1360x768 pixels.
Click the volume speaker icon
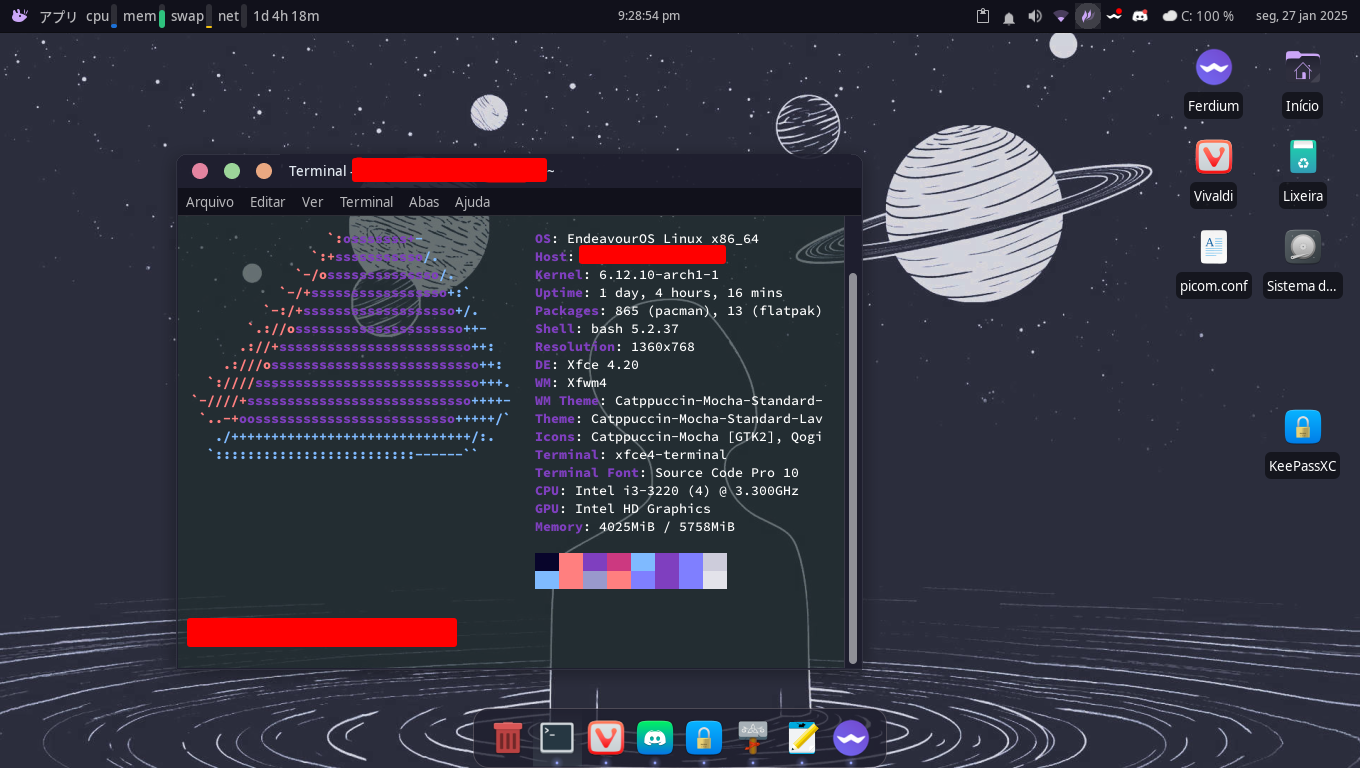[x=1035, y=16]
